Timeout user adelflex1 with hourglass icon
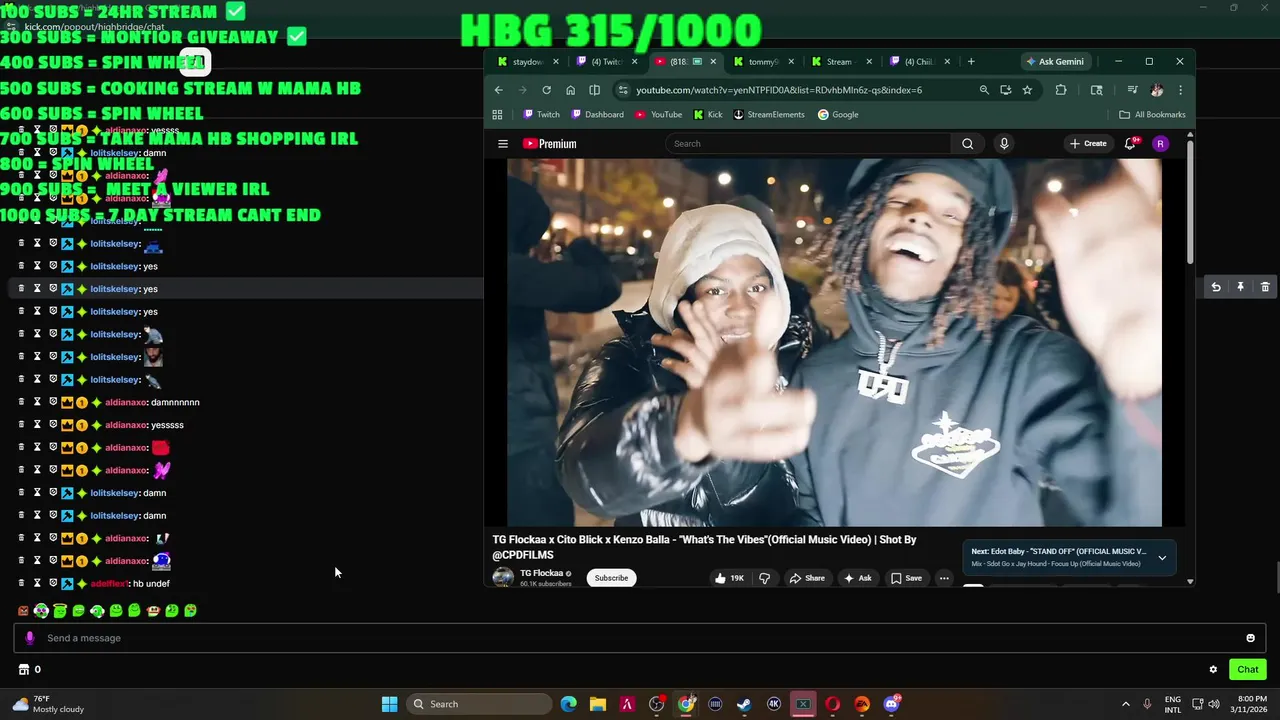Image resolution: width=1280 pixels, height=720 pixels. pyautogui.click(x=37, y=583)
